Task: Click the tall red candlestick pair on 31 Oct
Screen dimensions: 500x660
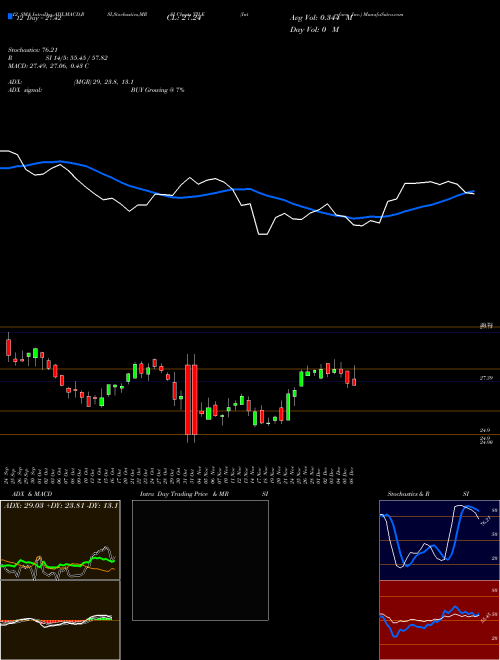Action: coord(191,399)
